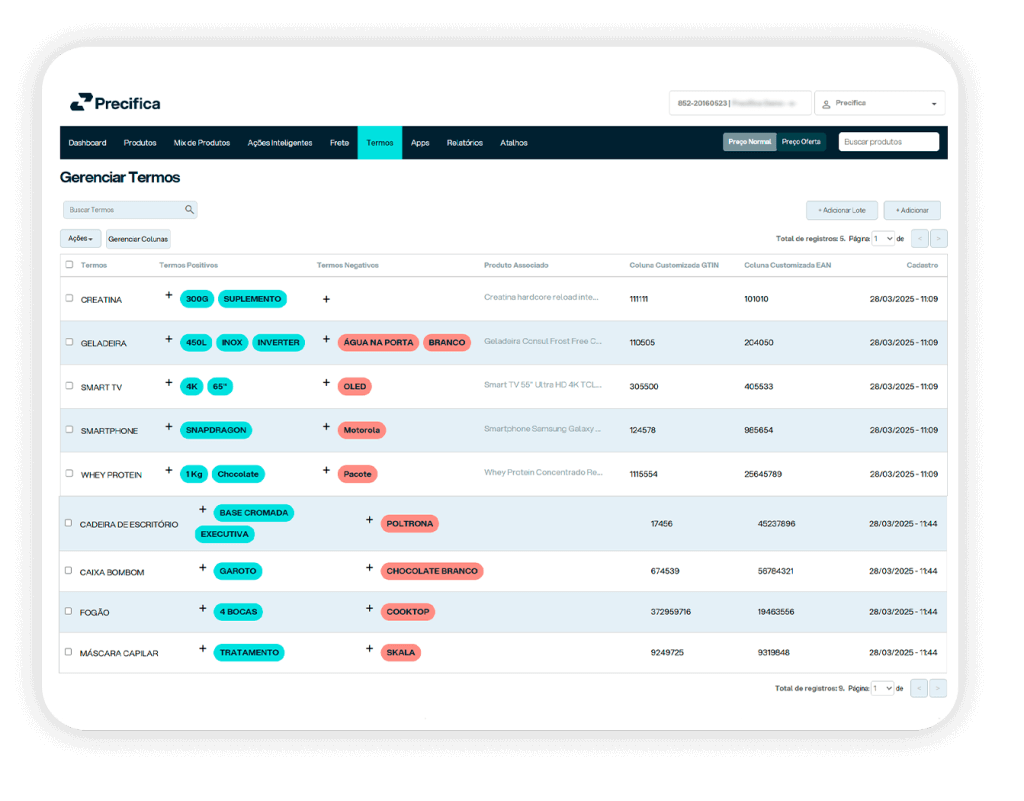Switch to Preço Oferta toggle

point(802,142)
